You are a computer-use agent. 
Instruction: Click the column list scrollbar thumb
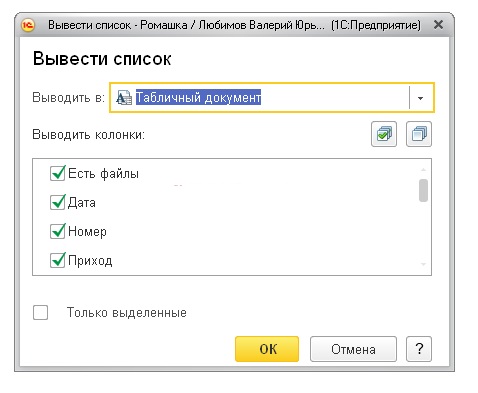pos(423,190)
